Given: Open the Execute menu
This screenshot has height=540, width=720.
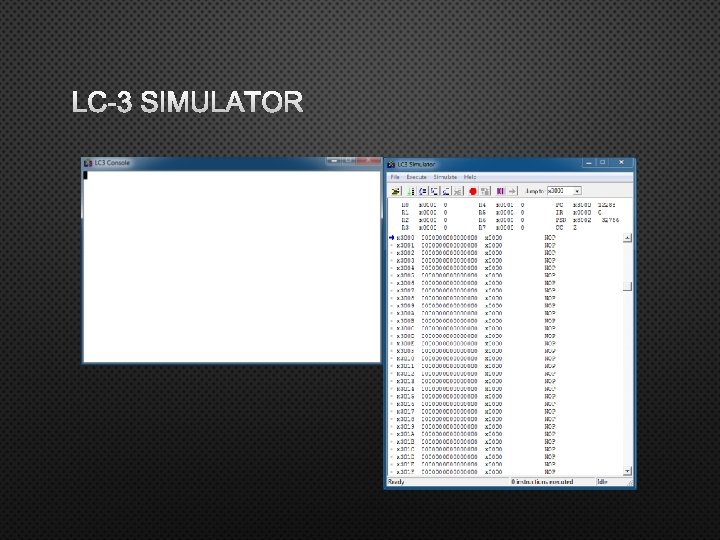Looking at the screenshot, I should [416, 177].
